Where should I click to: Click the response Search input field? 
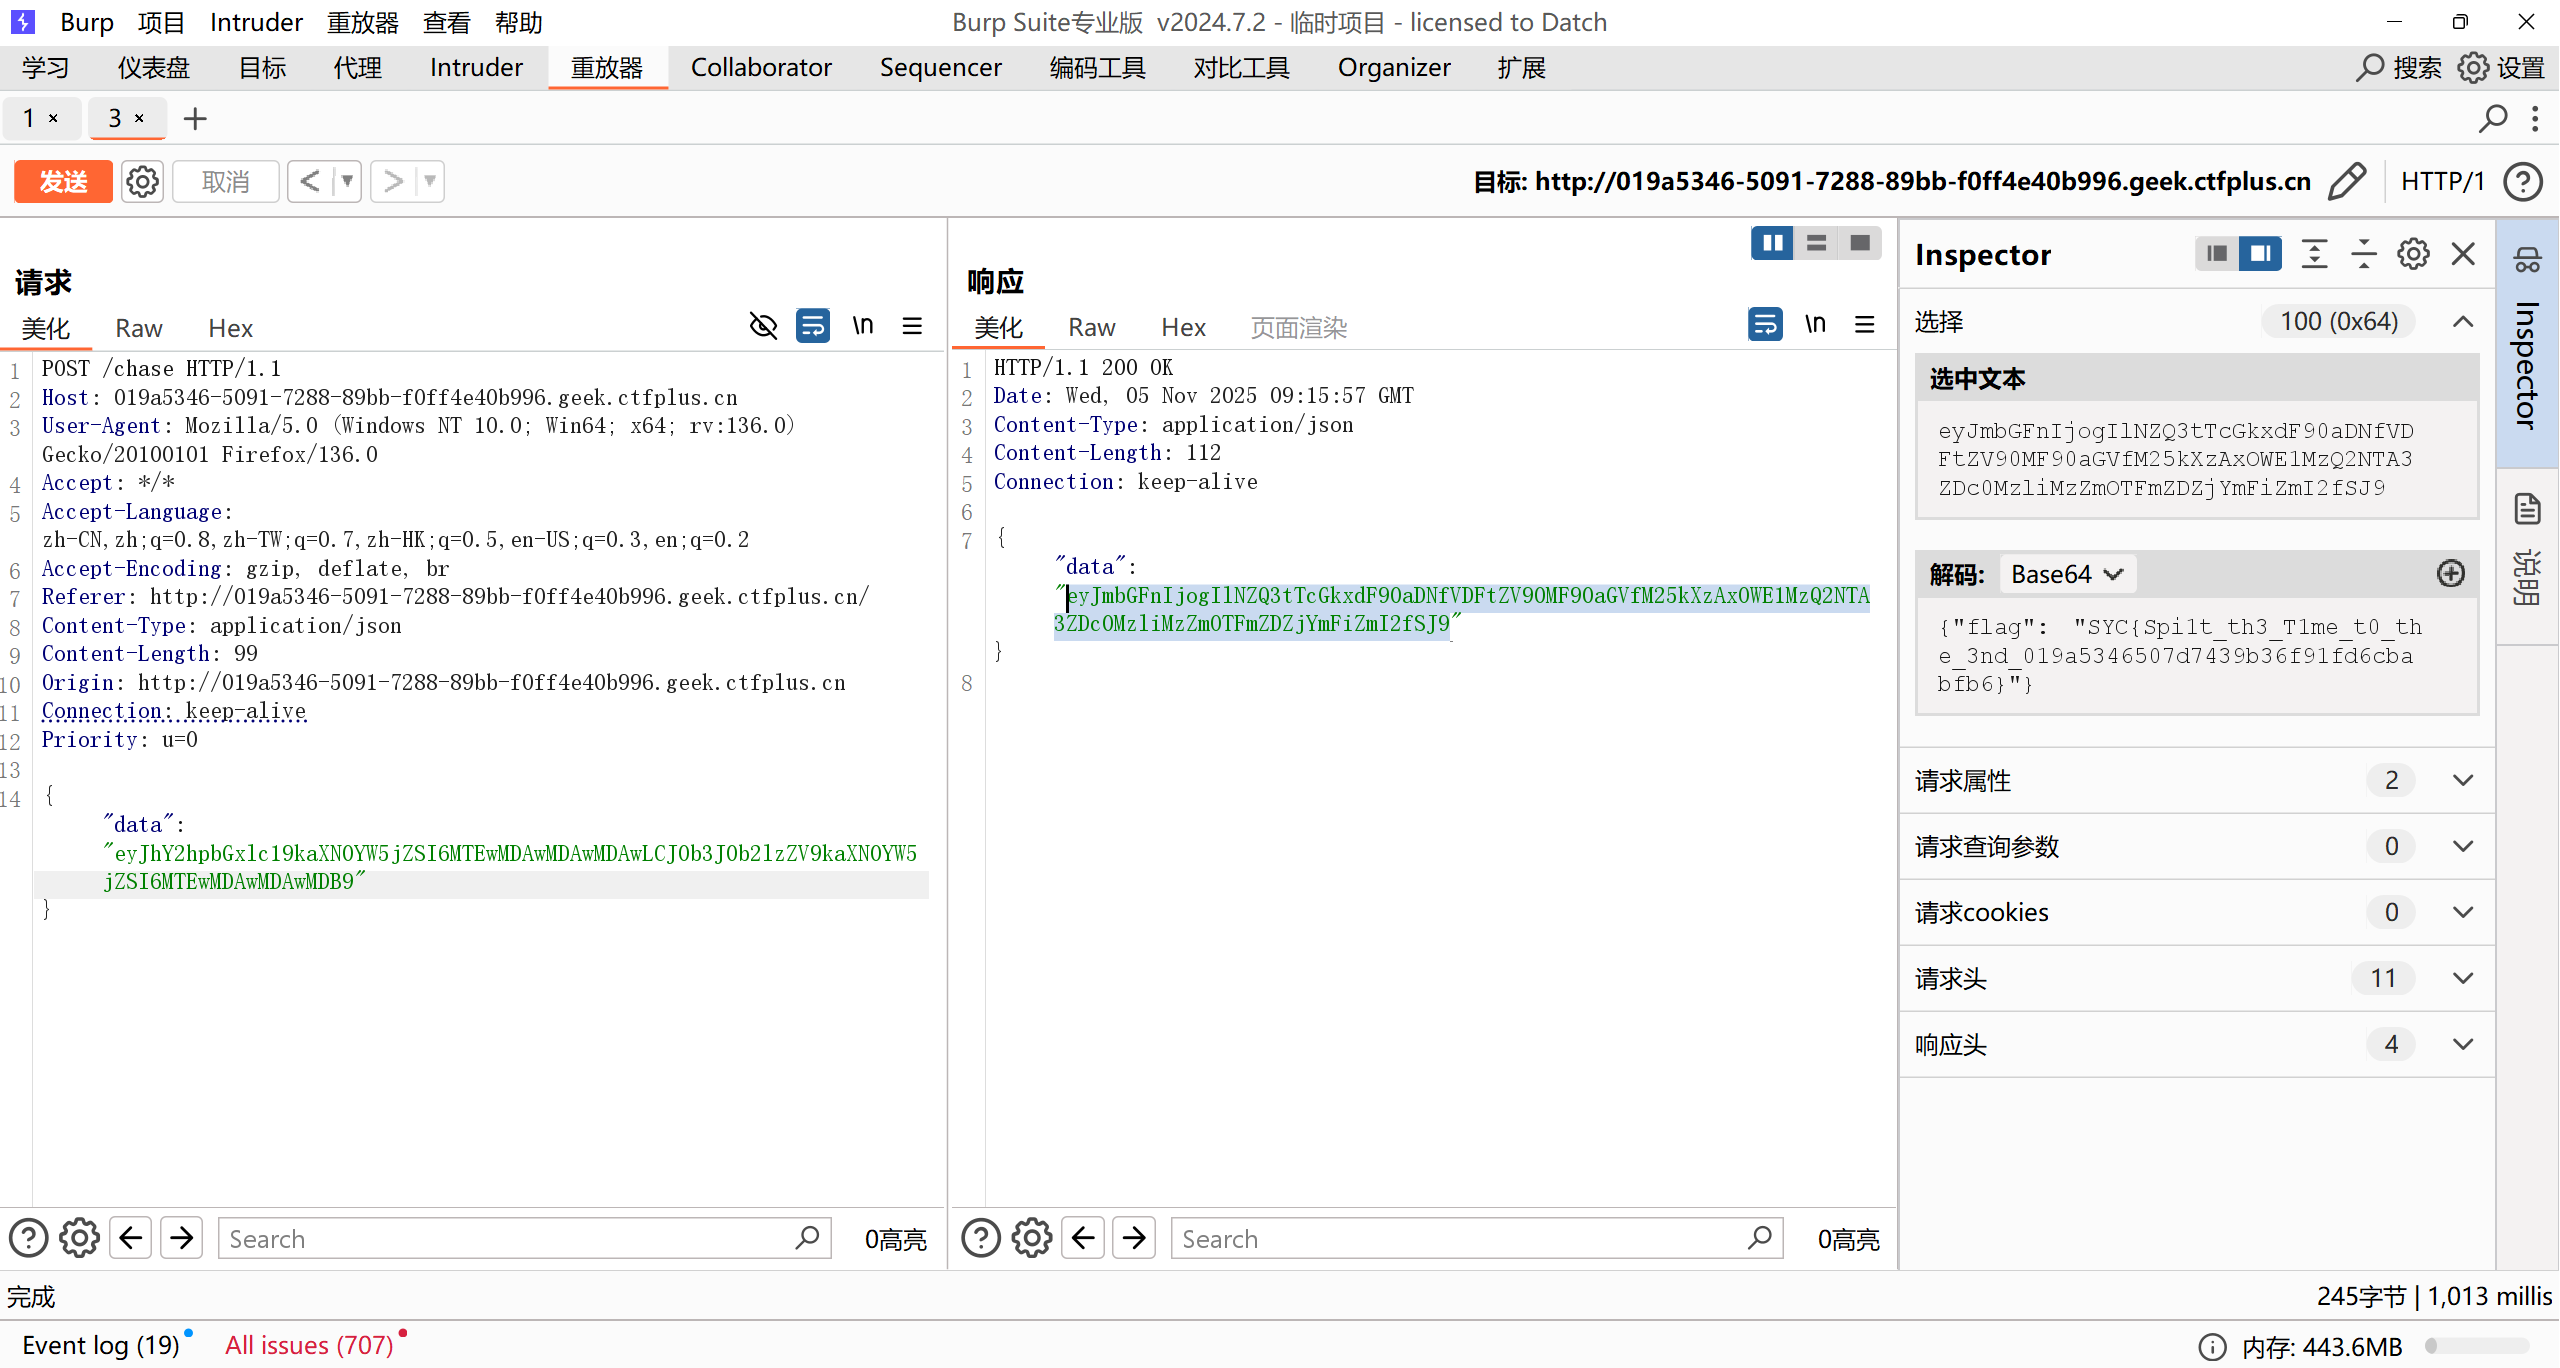[x=1460, y=1238]
